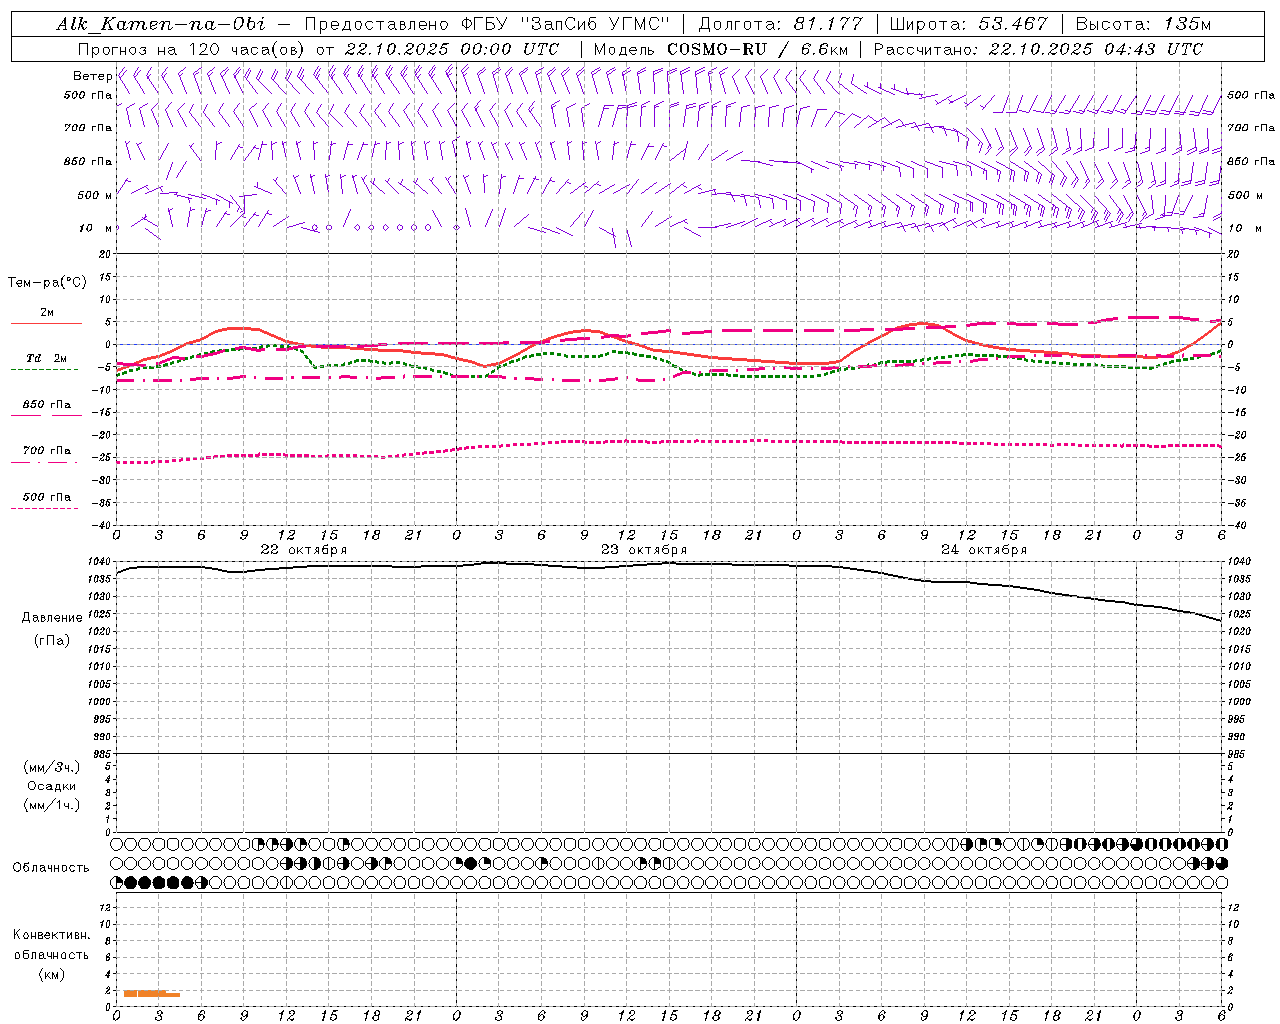This screenshot has width=1280, height=1024.
Task: Click the Td 2м legend entry
Action: pyautogui.click(x=46, y=358)
